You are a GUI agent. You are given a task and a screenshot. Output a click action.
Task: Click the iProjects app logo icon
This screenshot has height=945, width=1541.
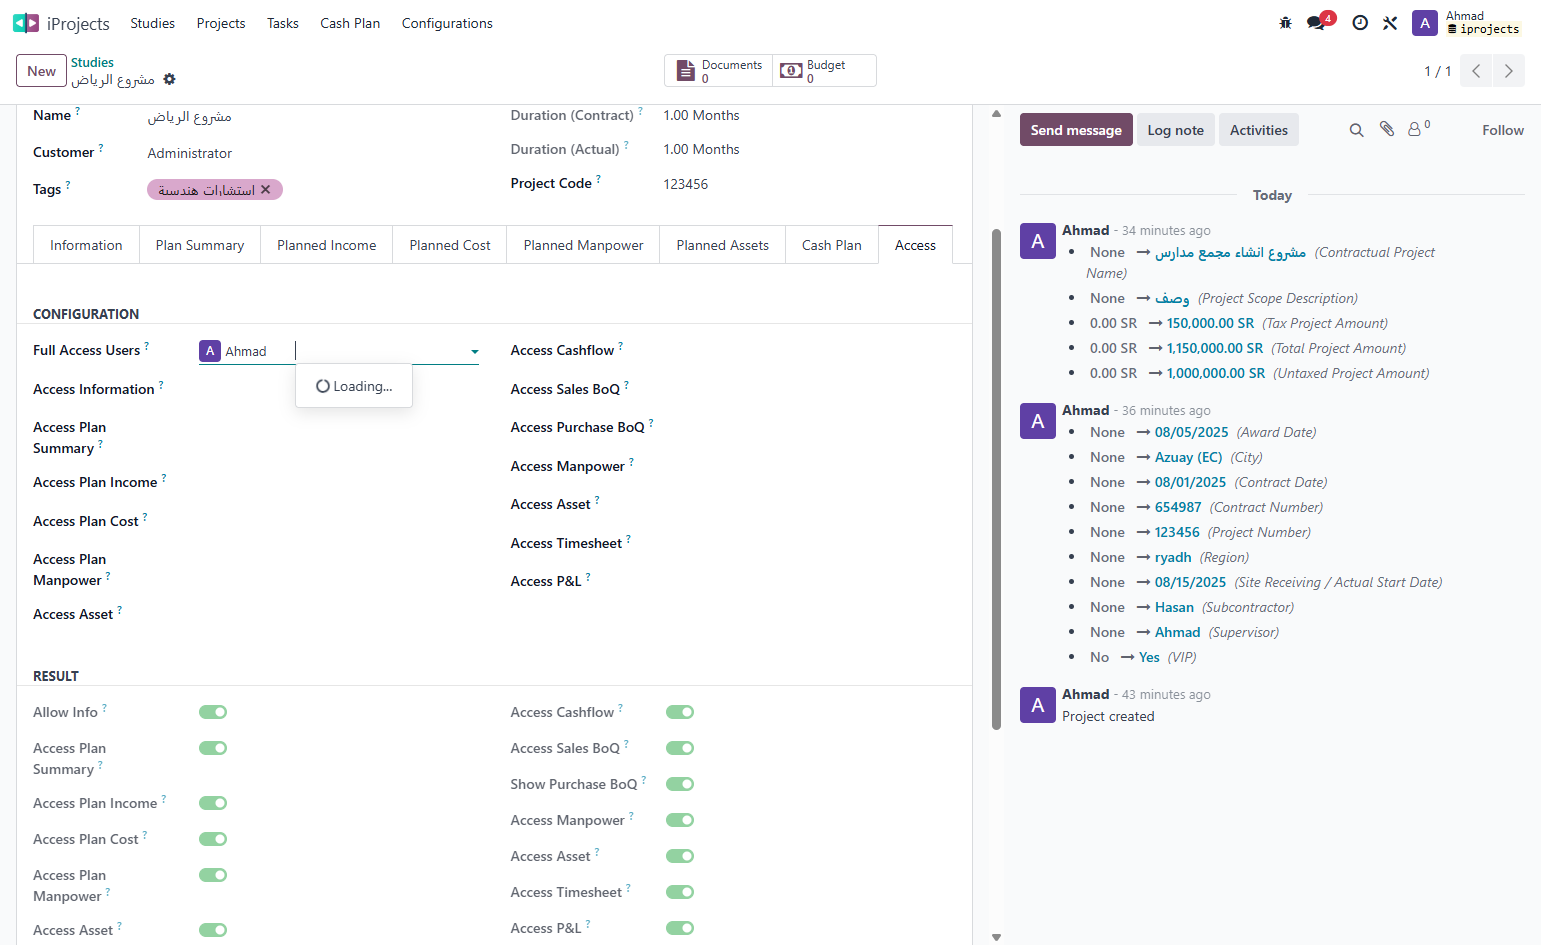click(x=26, y=23)
